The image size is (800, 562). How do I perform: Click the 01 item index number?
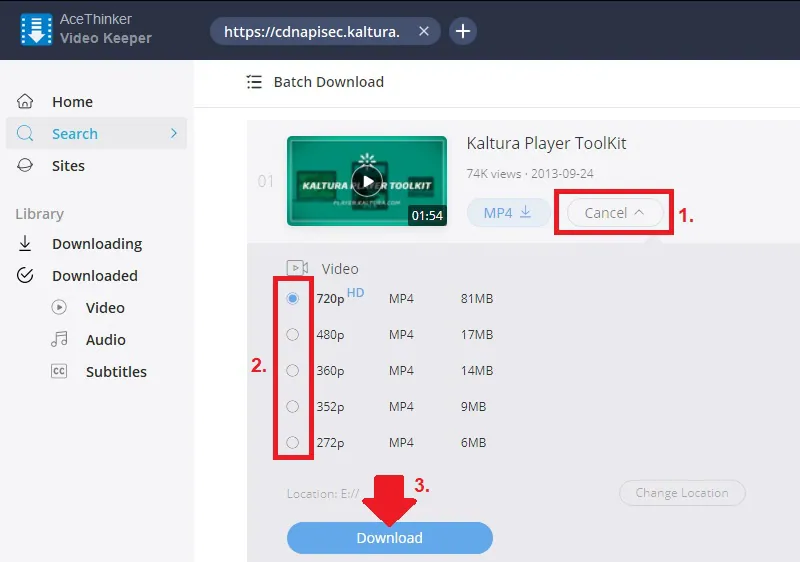click(x=266, y=181)
